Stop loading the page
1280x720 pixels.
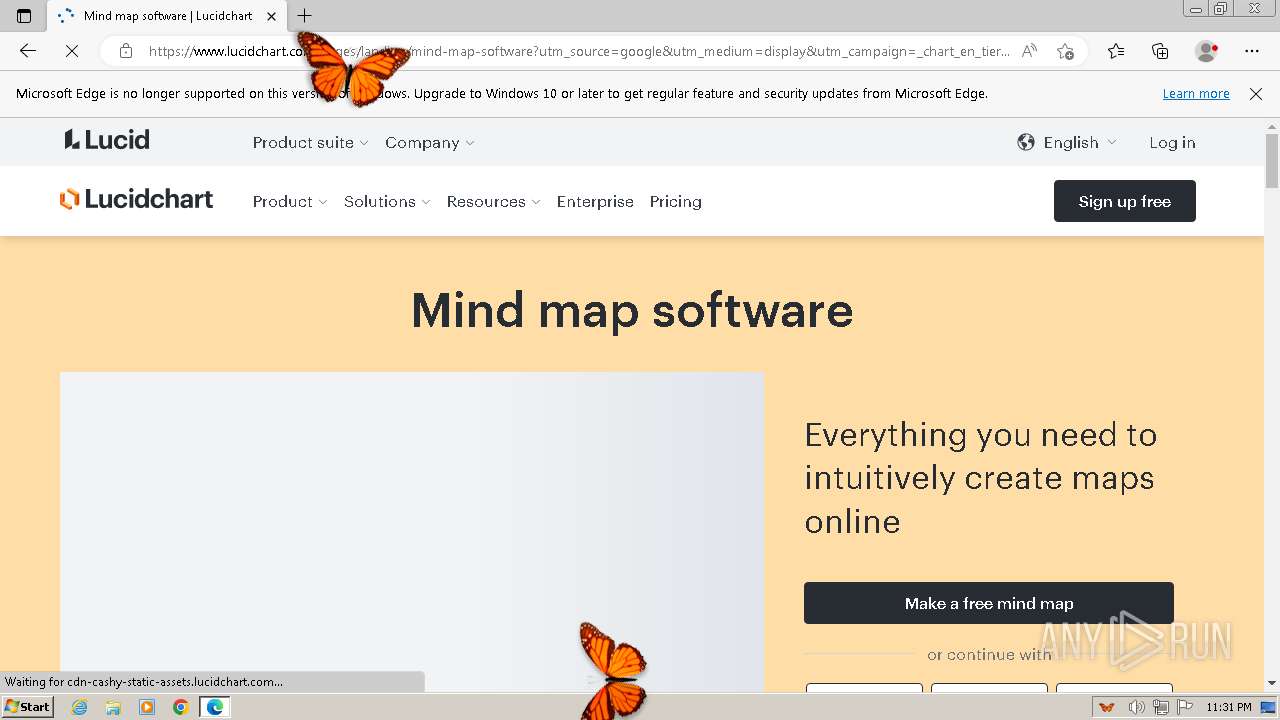pyautogui.click(x=71, y=51)
